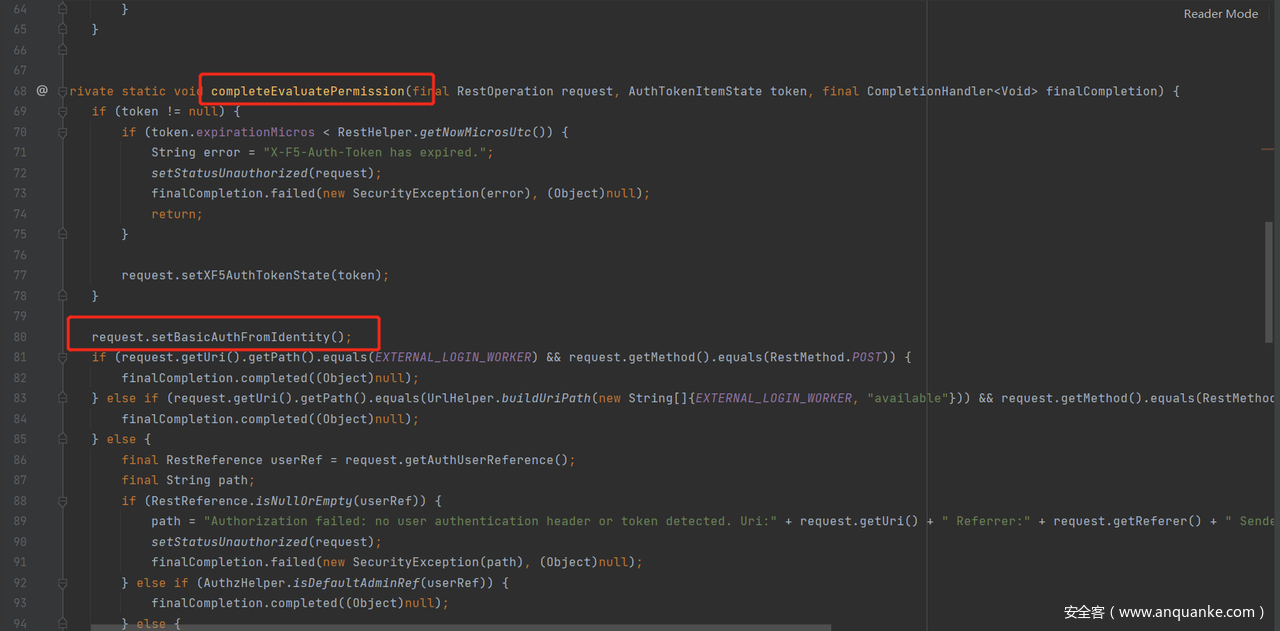1280x631 pixels.
Task: Click the setBasicAuthFromIdentity method call
Action: (x=221, y=337)
